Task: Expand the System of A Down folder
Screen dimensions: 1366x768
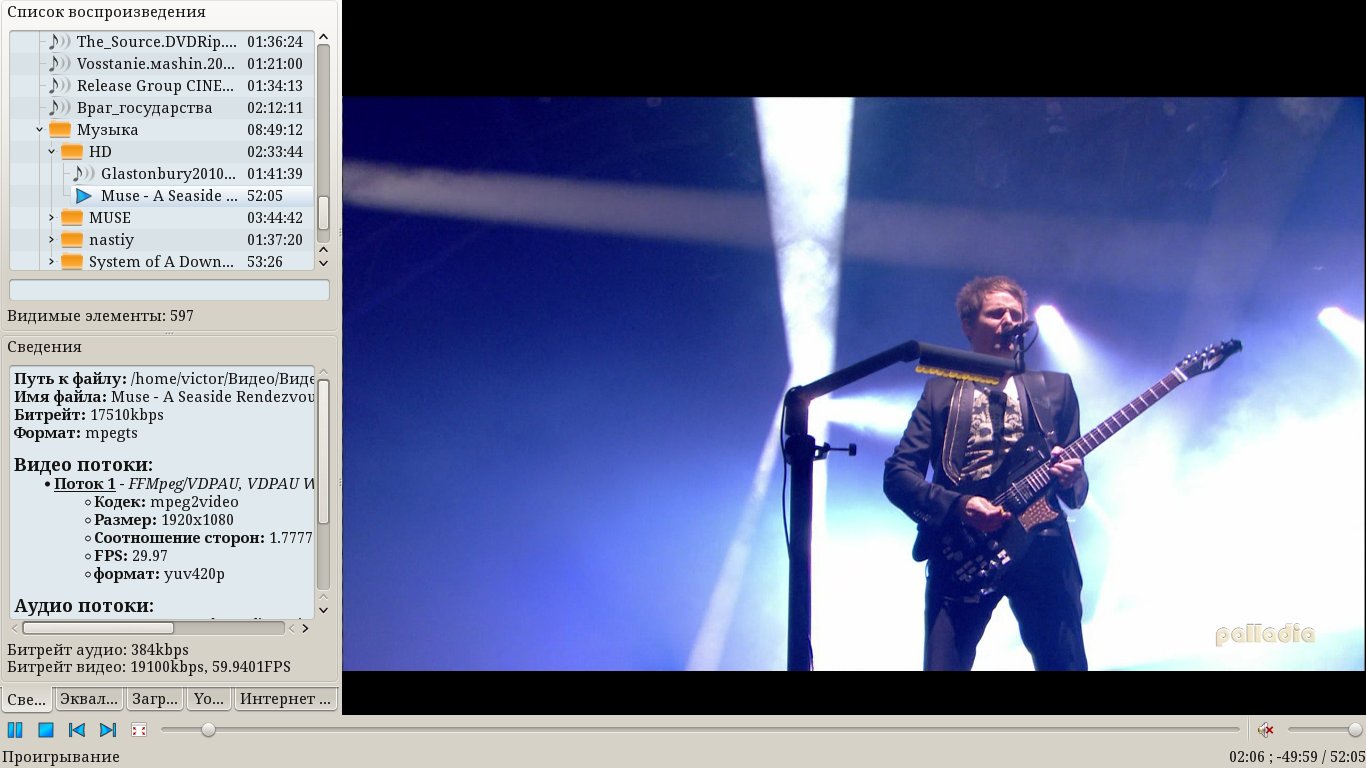Action: point(52,262)
